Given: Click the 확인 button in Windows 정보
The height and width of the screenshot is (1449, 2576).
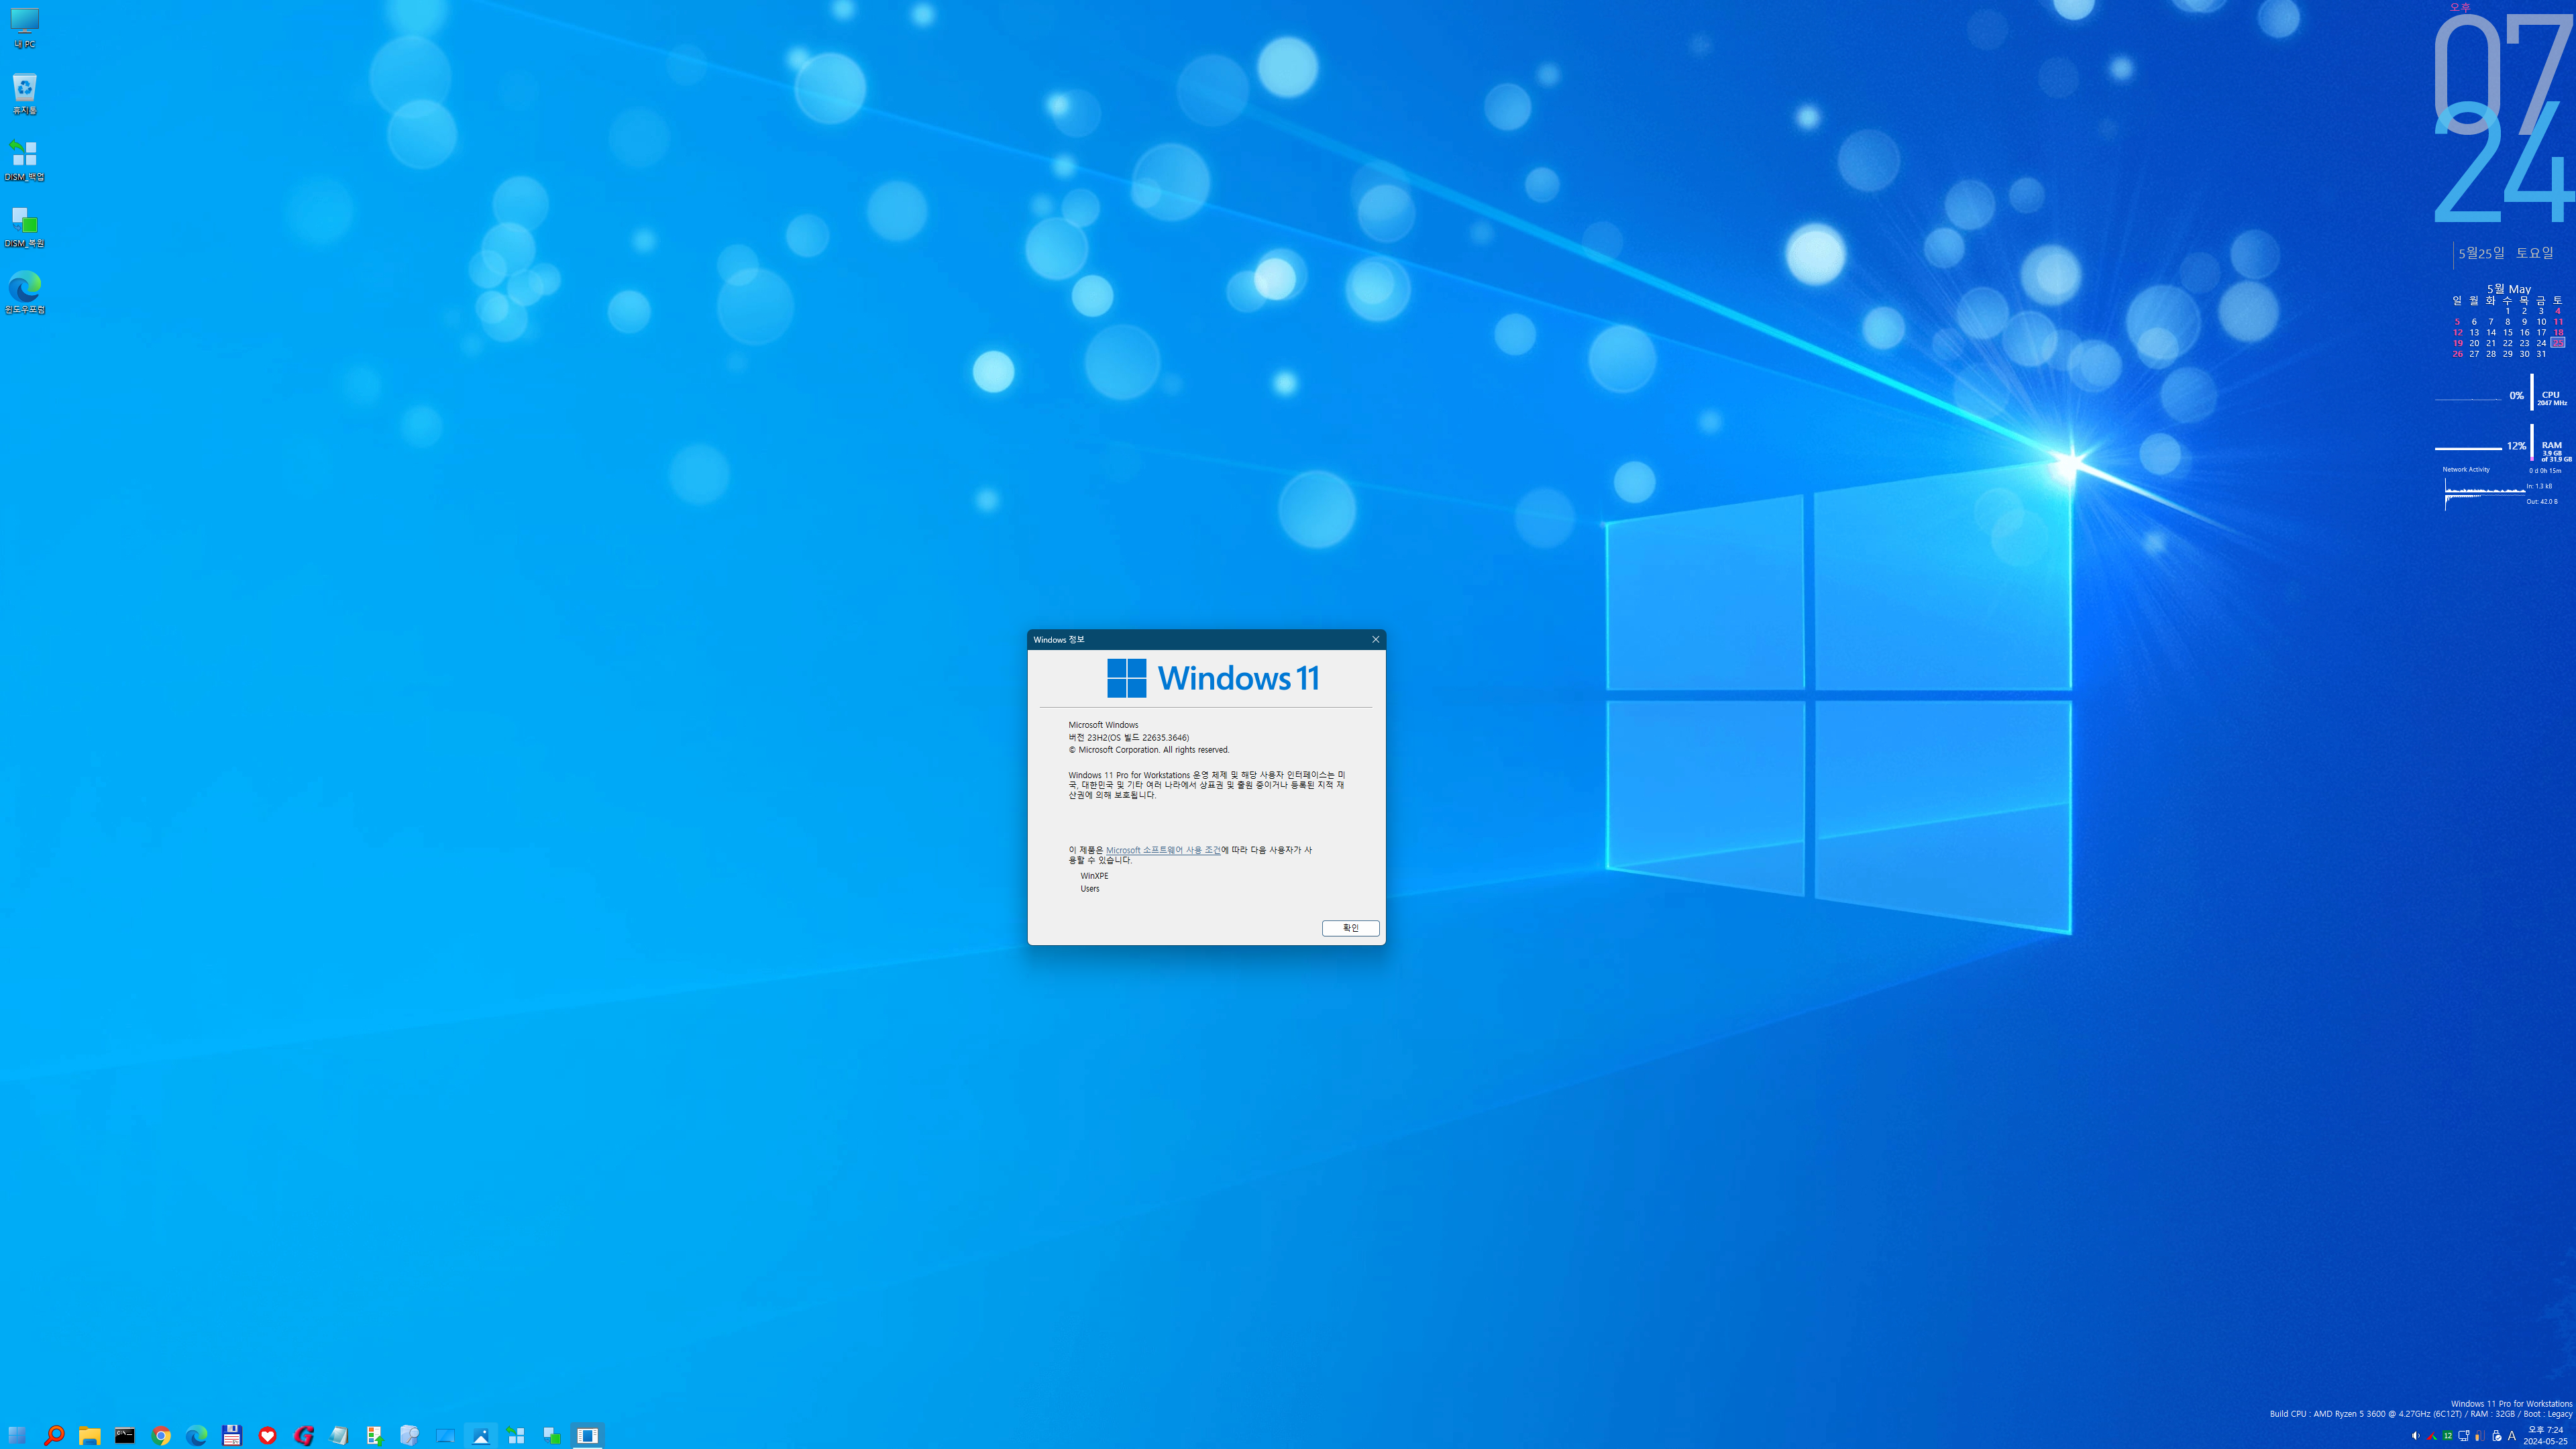Looking at the screenshot, I should click(1350, 928).
